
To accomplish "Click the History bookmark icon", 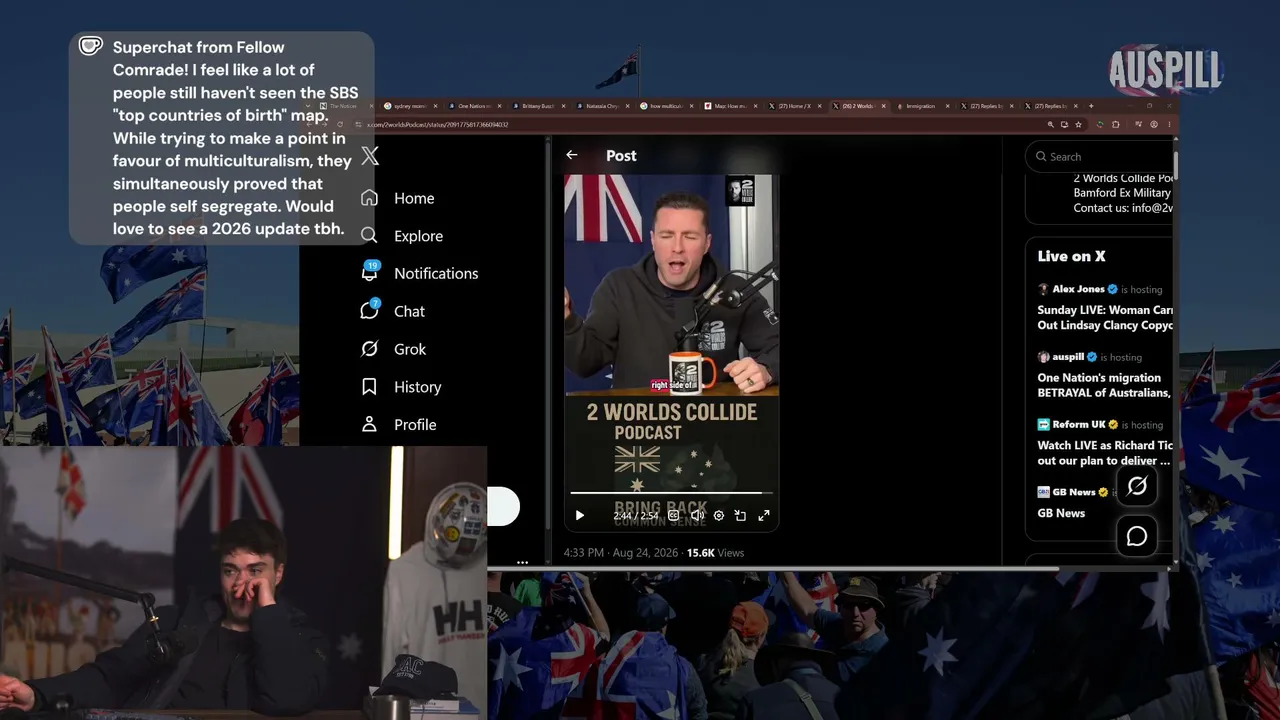I will point(369,387).
